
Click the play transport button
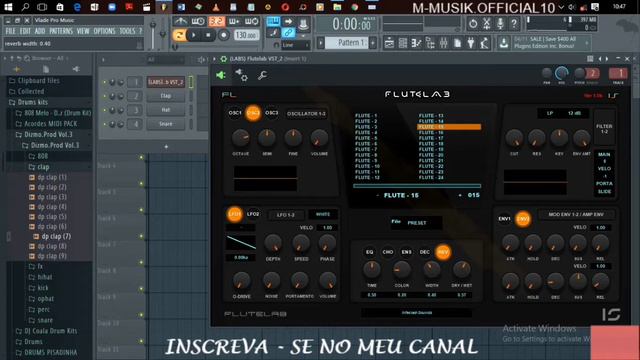[193, 35]
